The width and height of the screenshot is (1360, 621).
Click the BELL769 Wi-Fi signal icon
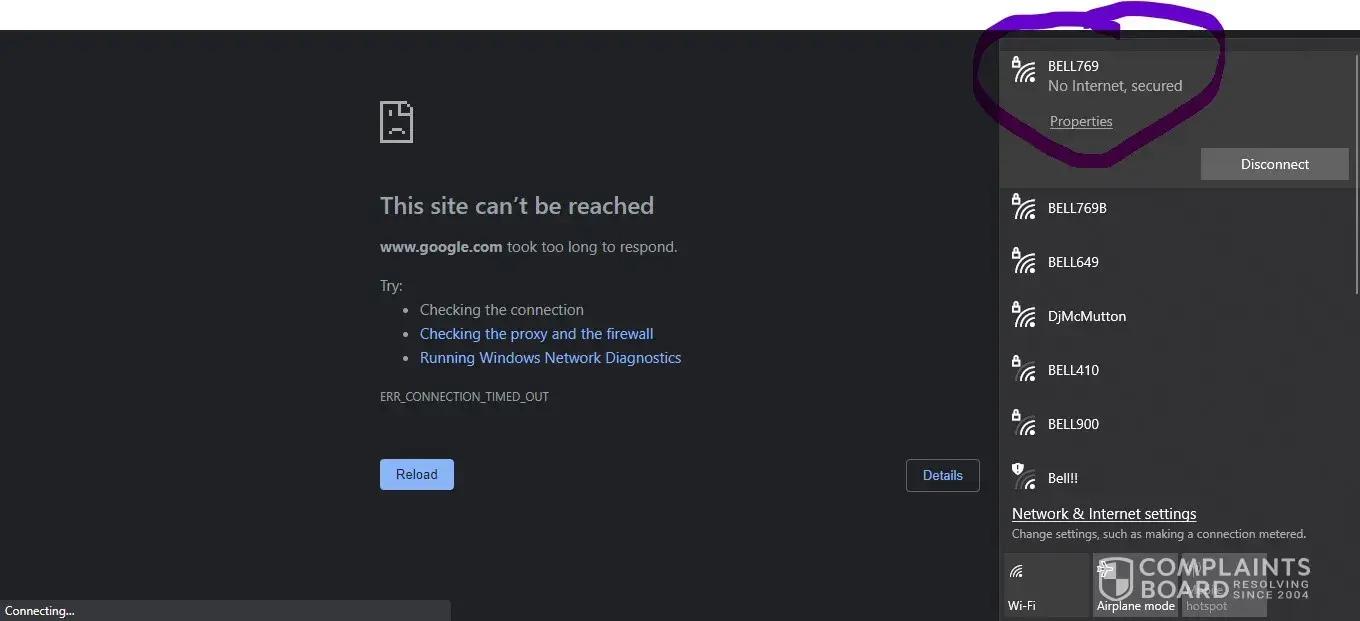tap(1023, 69)
